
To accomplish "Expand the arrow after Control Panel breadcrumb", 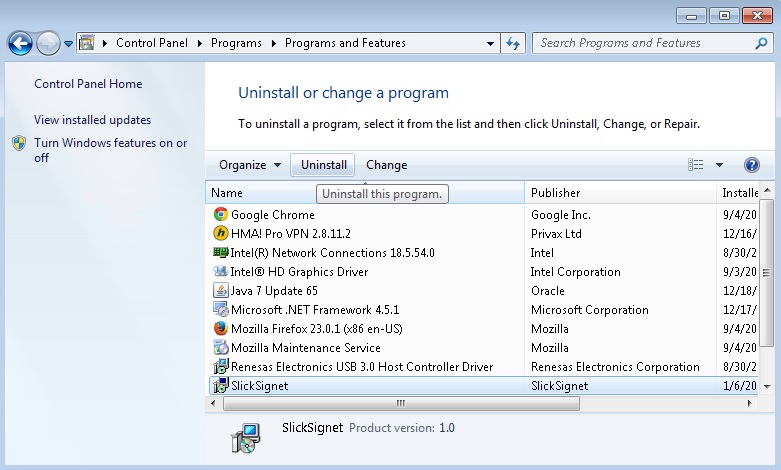I will tap(200, 43).
